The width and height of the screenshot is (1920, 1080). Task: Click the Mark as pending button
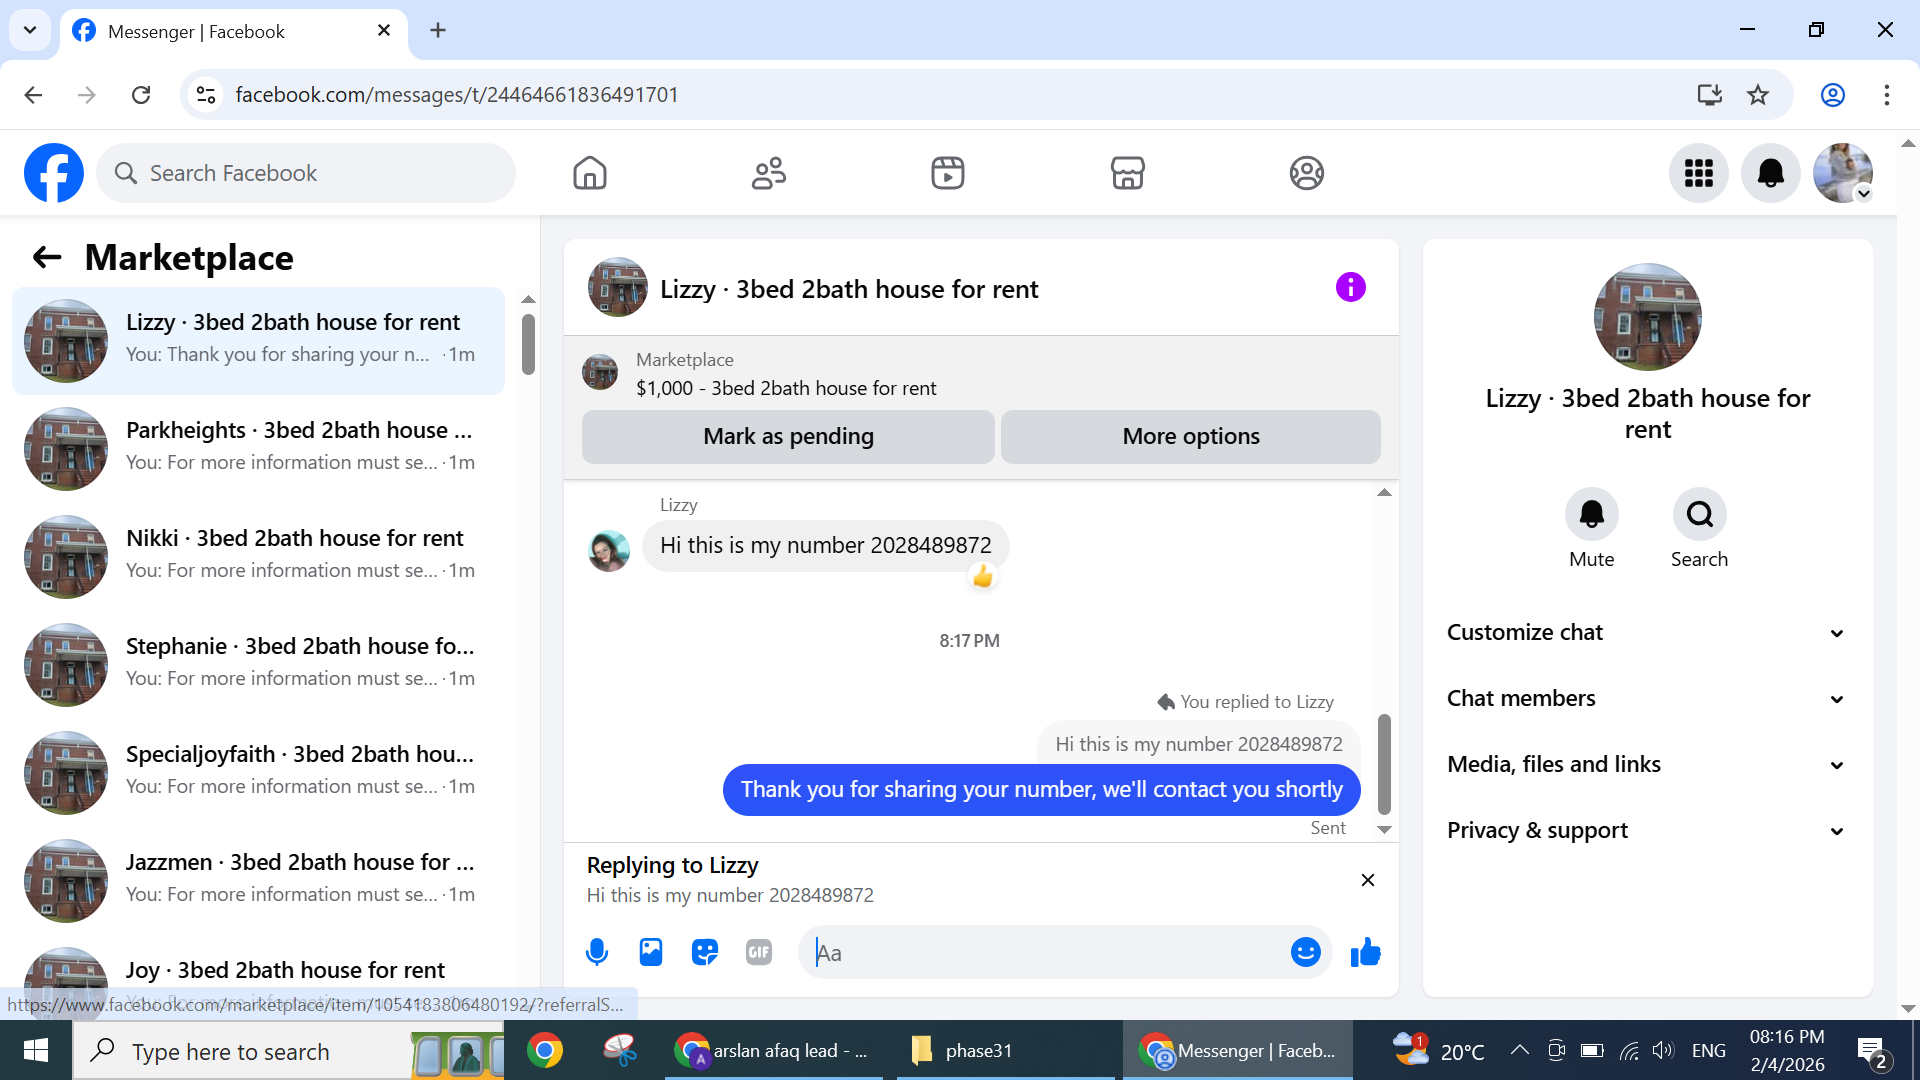[x=788, y=436]
